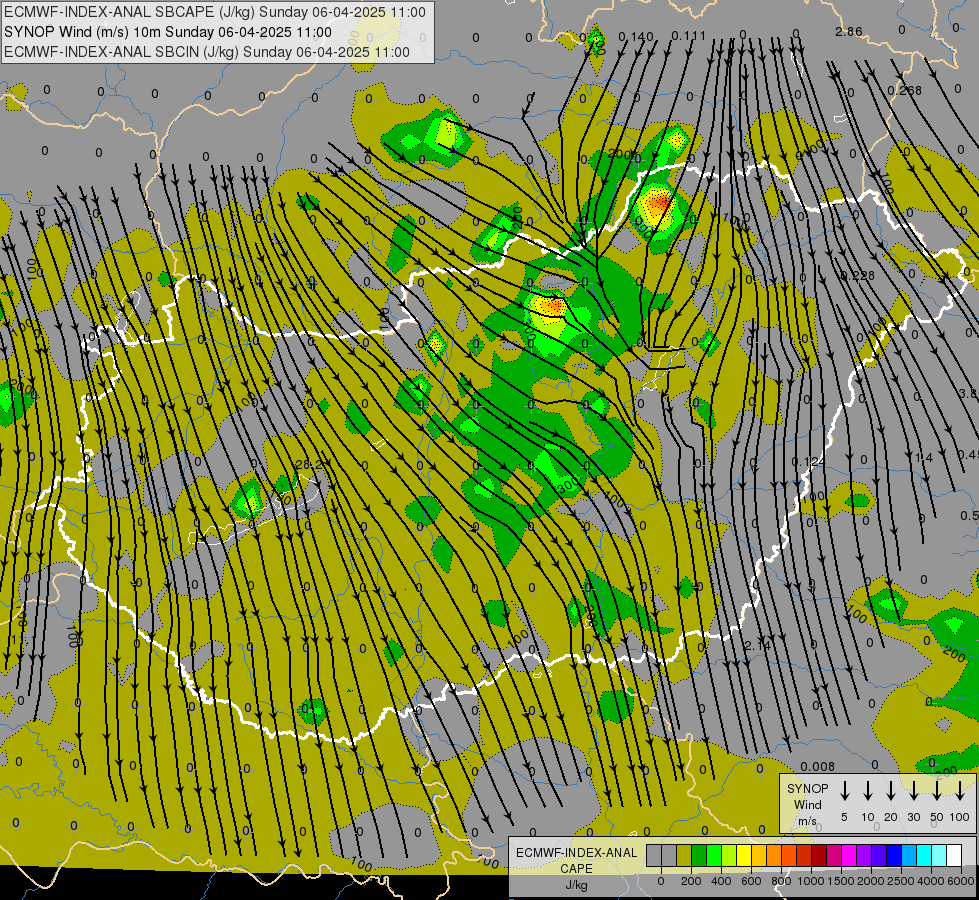The width and height of the screenshot is (979, 900).
Task: Click the SBCIN title line in the header
Action: tap(207, 52)
